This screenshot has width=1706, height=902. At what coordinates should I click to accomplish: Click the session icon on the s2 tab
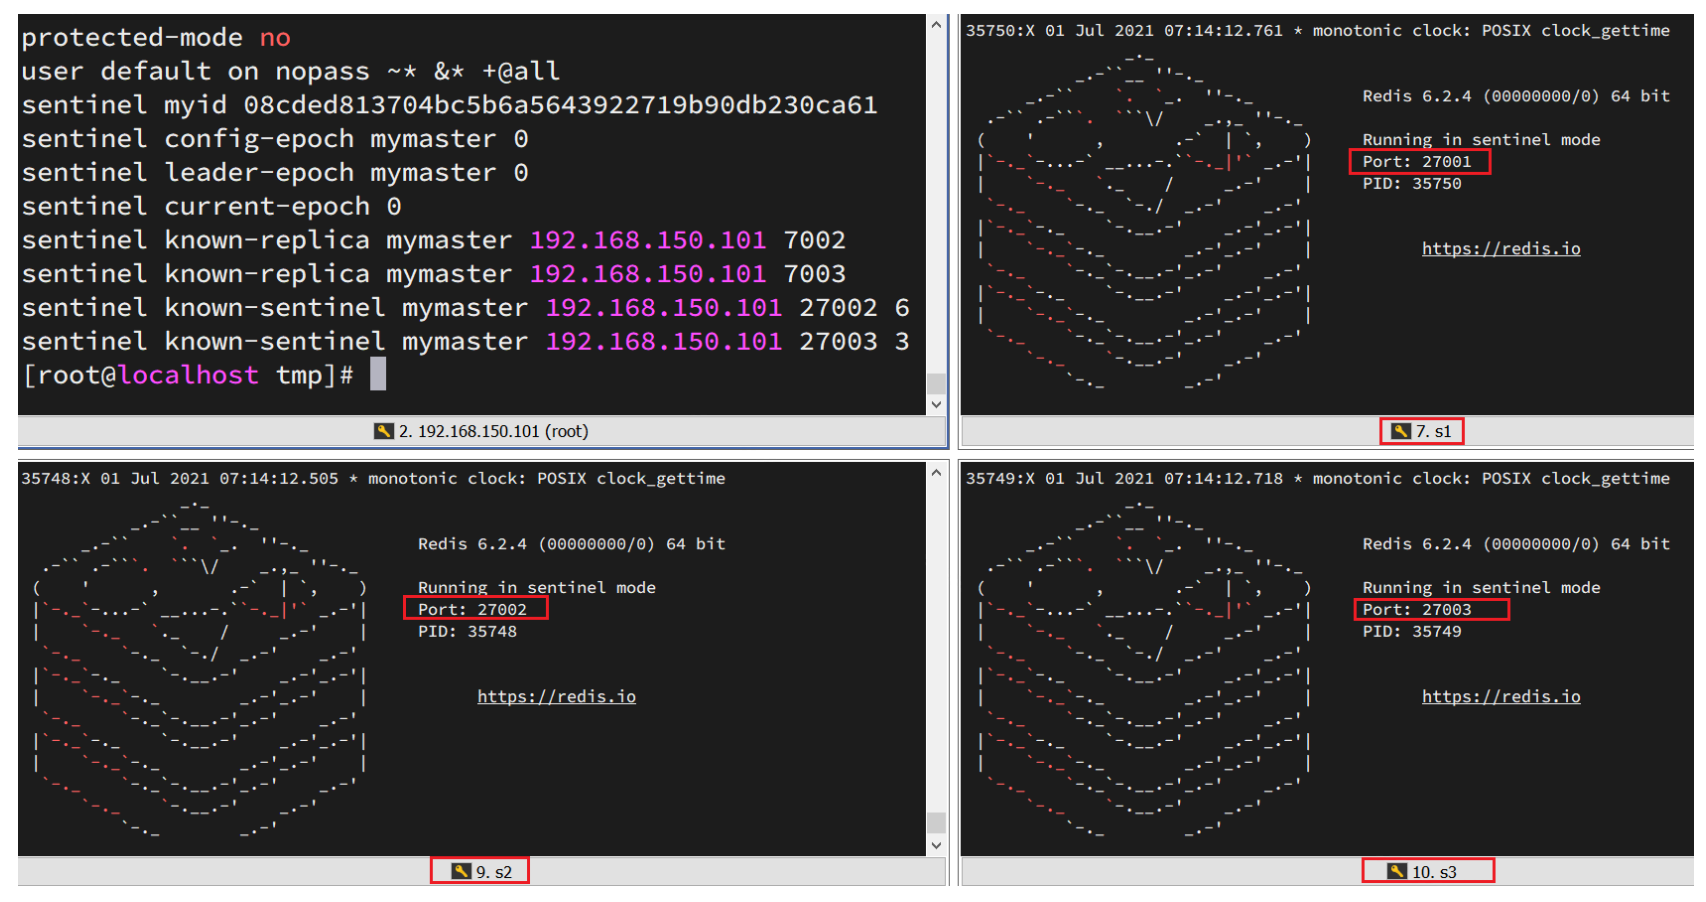coord(461,871)
